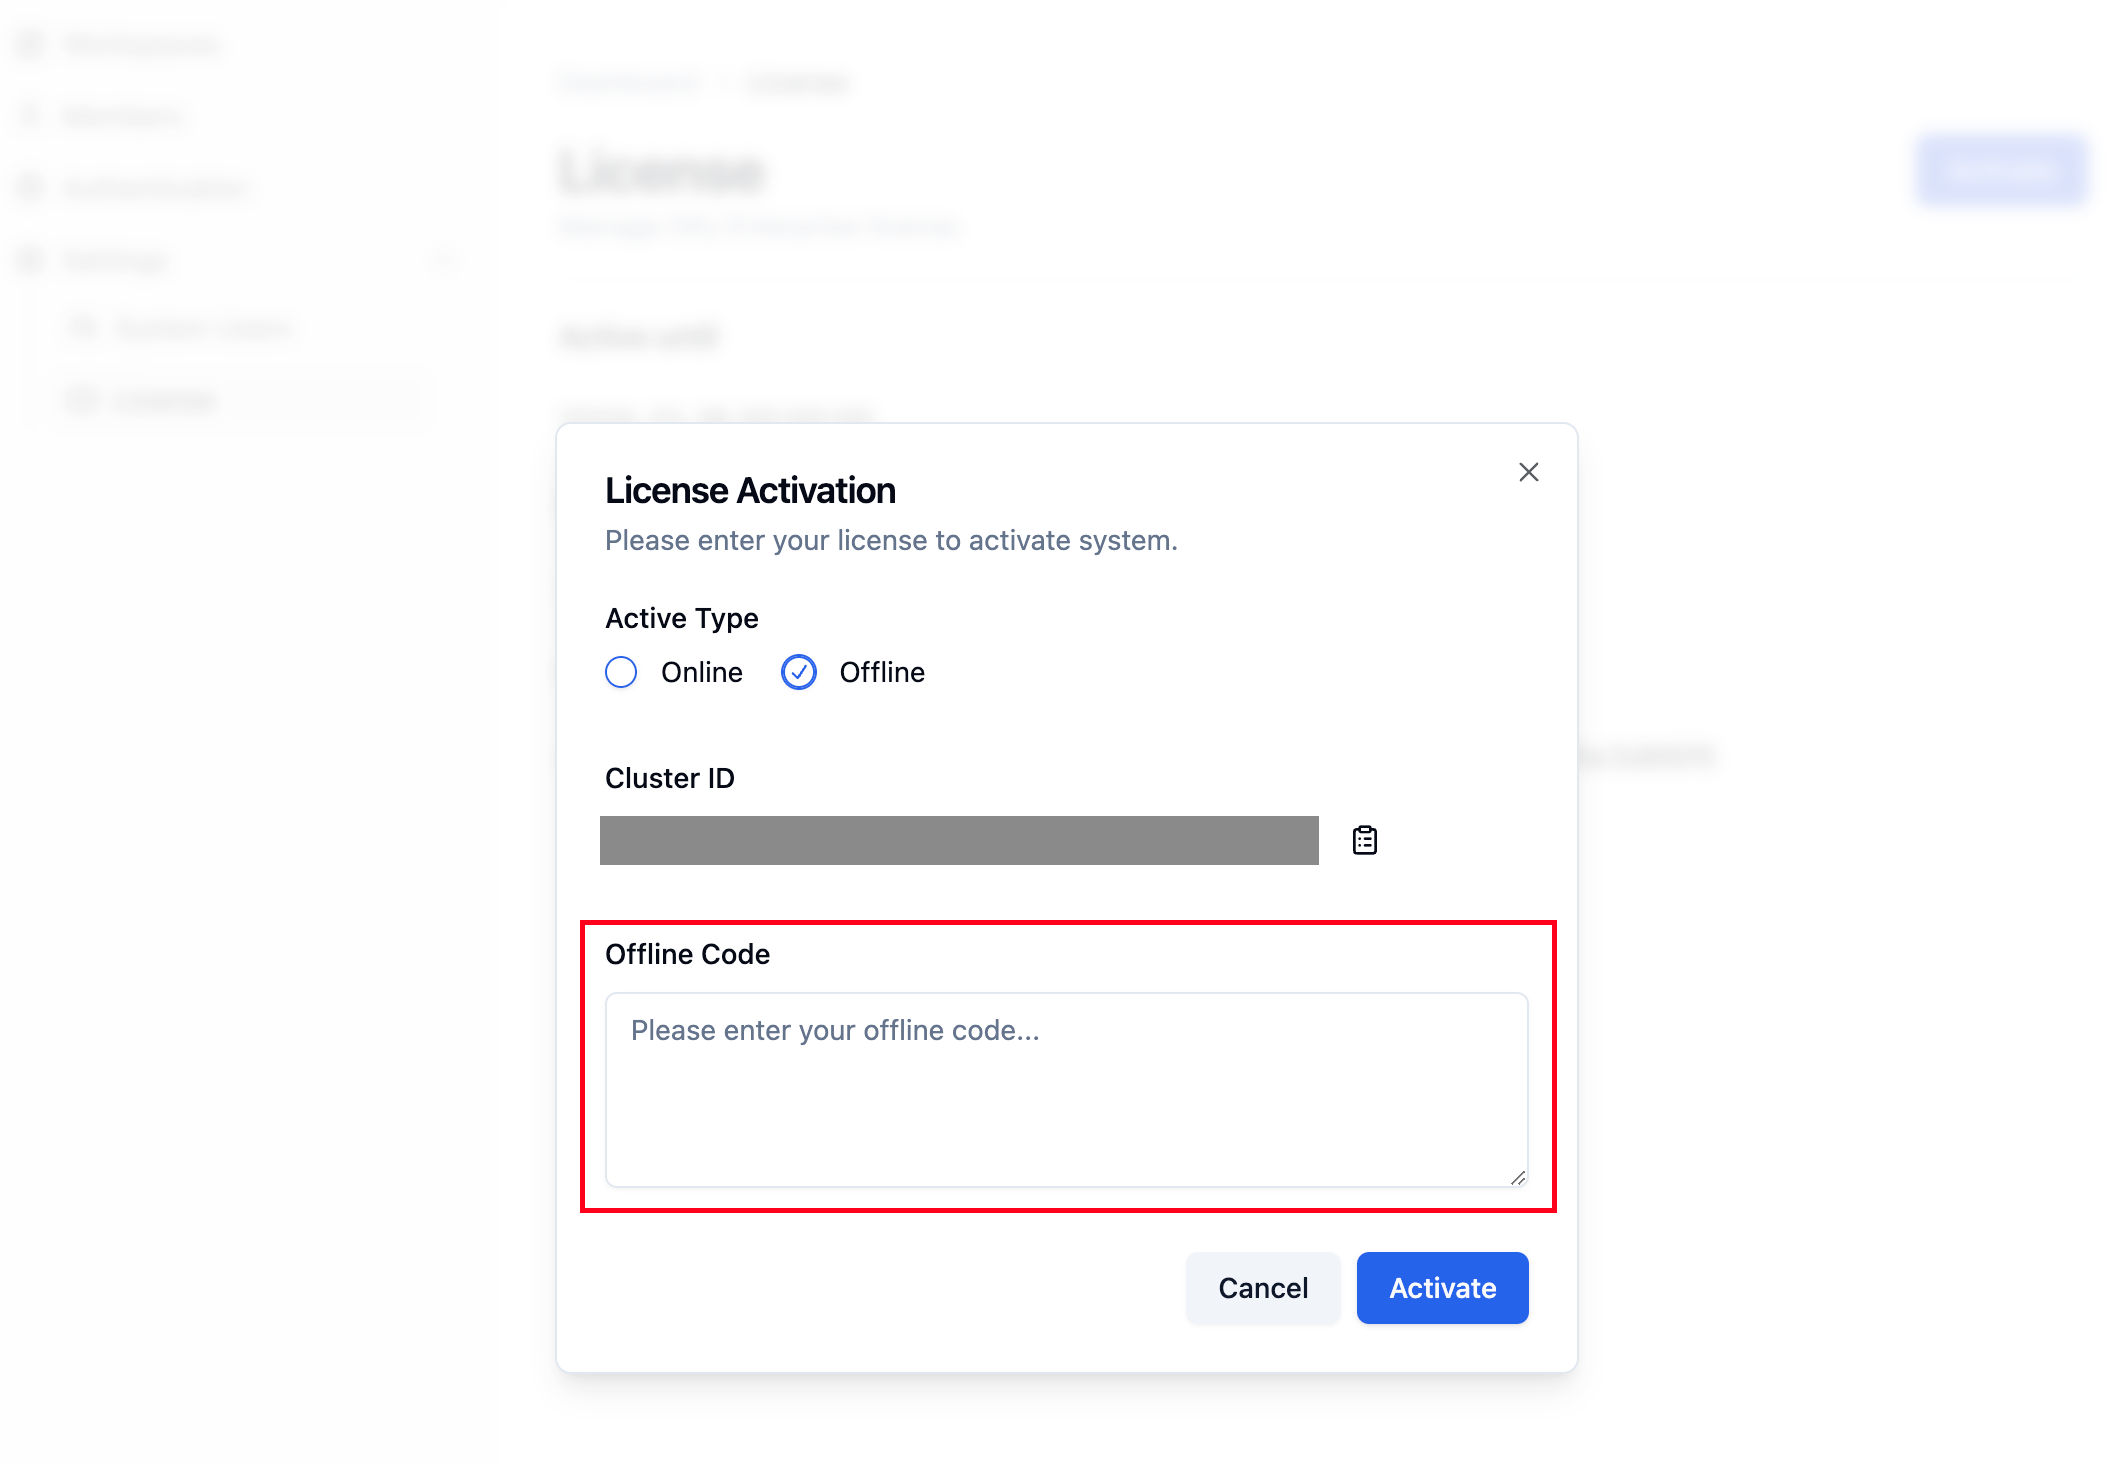This screenshot has height=1464, width=2126.
Task: Click the blue Activate button in dialog
Action: [1442, 1288]
